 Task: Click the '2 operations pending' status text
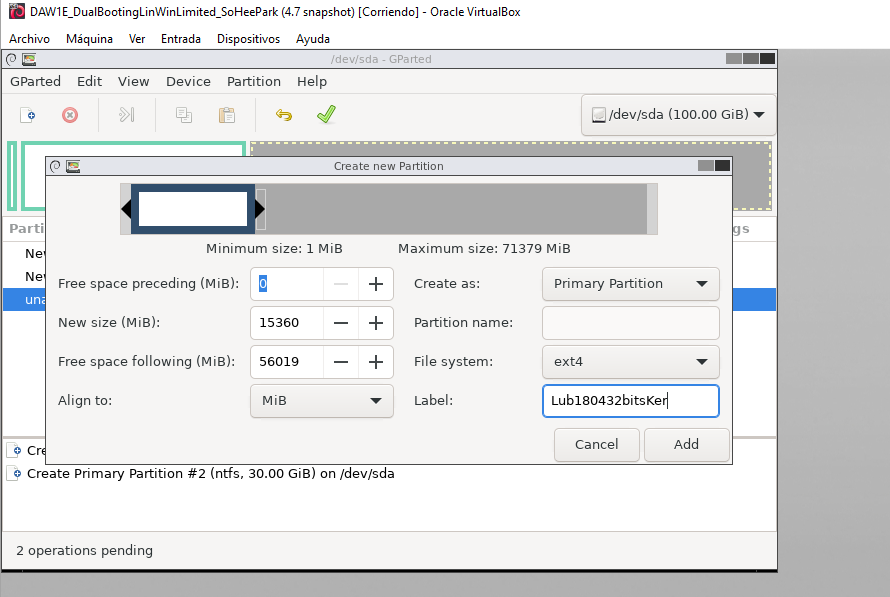coord(85,550)
